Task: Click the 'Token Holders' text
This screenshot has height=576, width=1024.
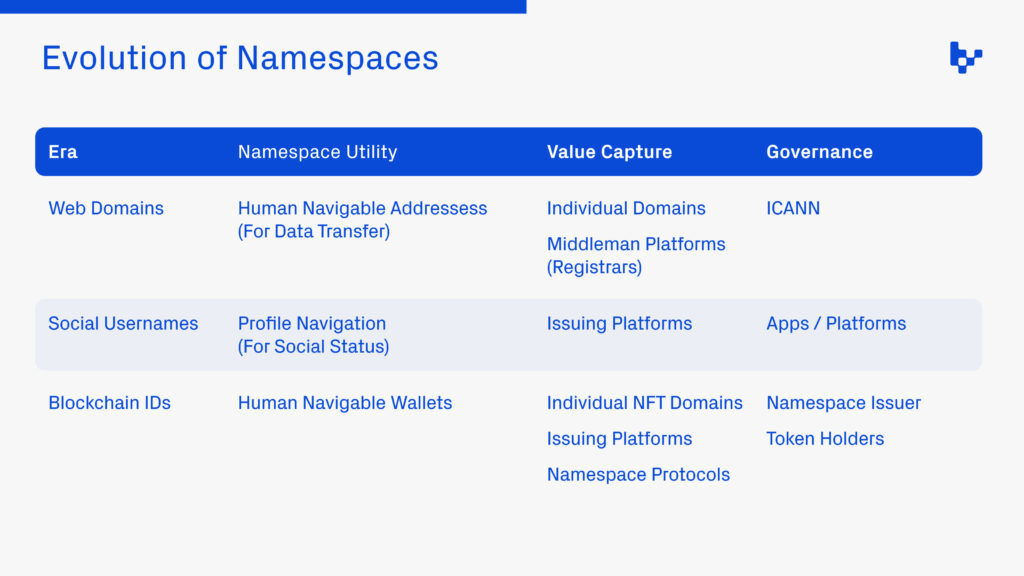Action: pyautogui.click(x=825, y=439)
